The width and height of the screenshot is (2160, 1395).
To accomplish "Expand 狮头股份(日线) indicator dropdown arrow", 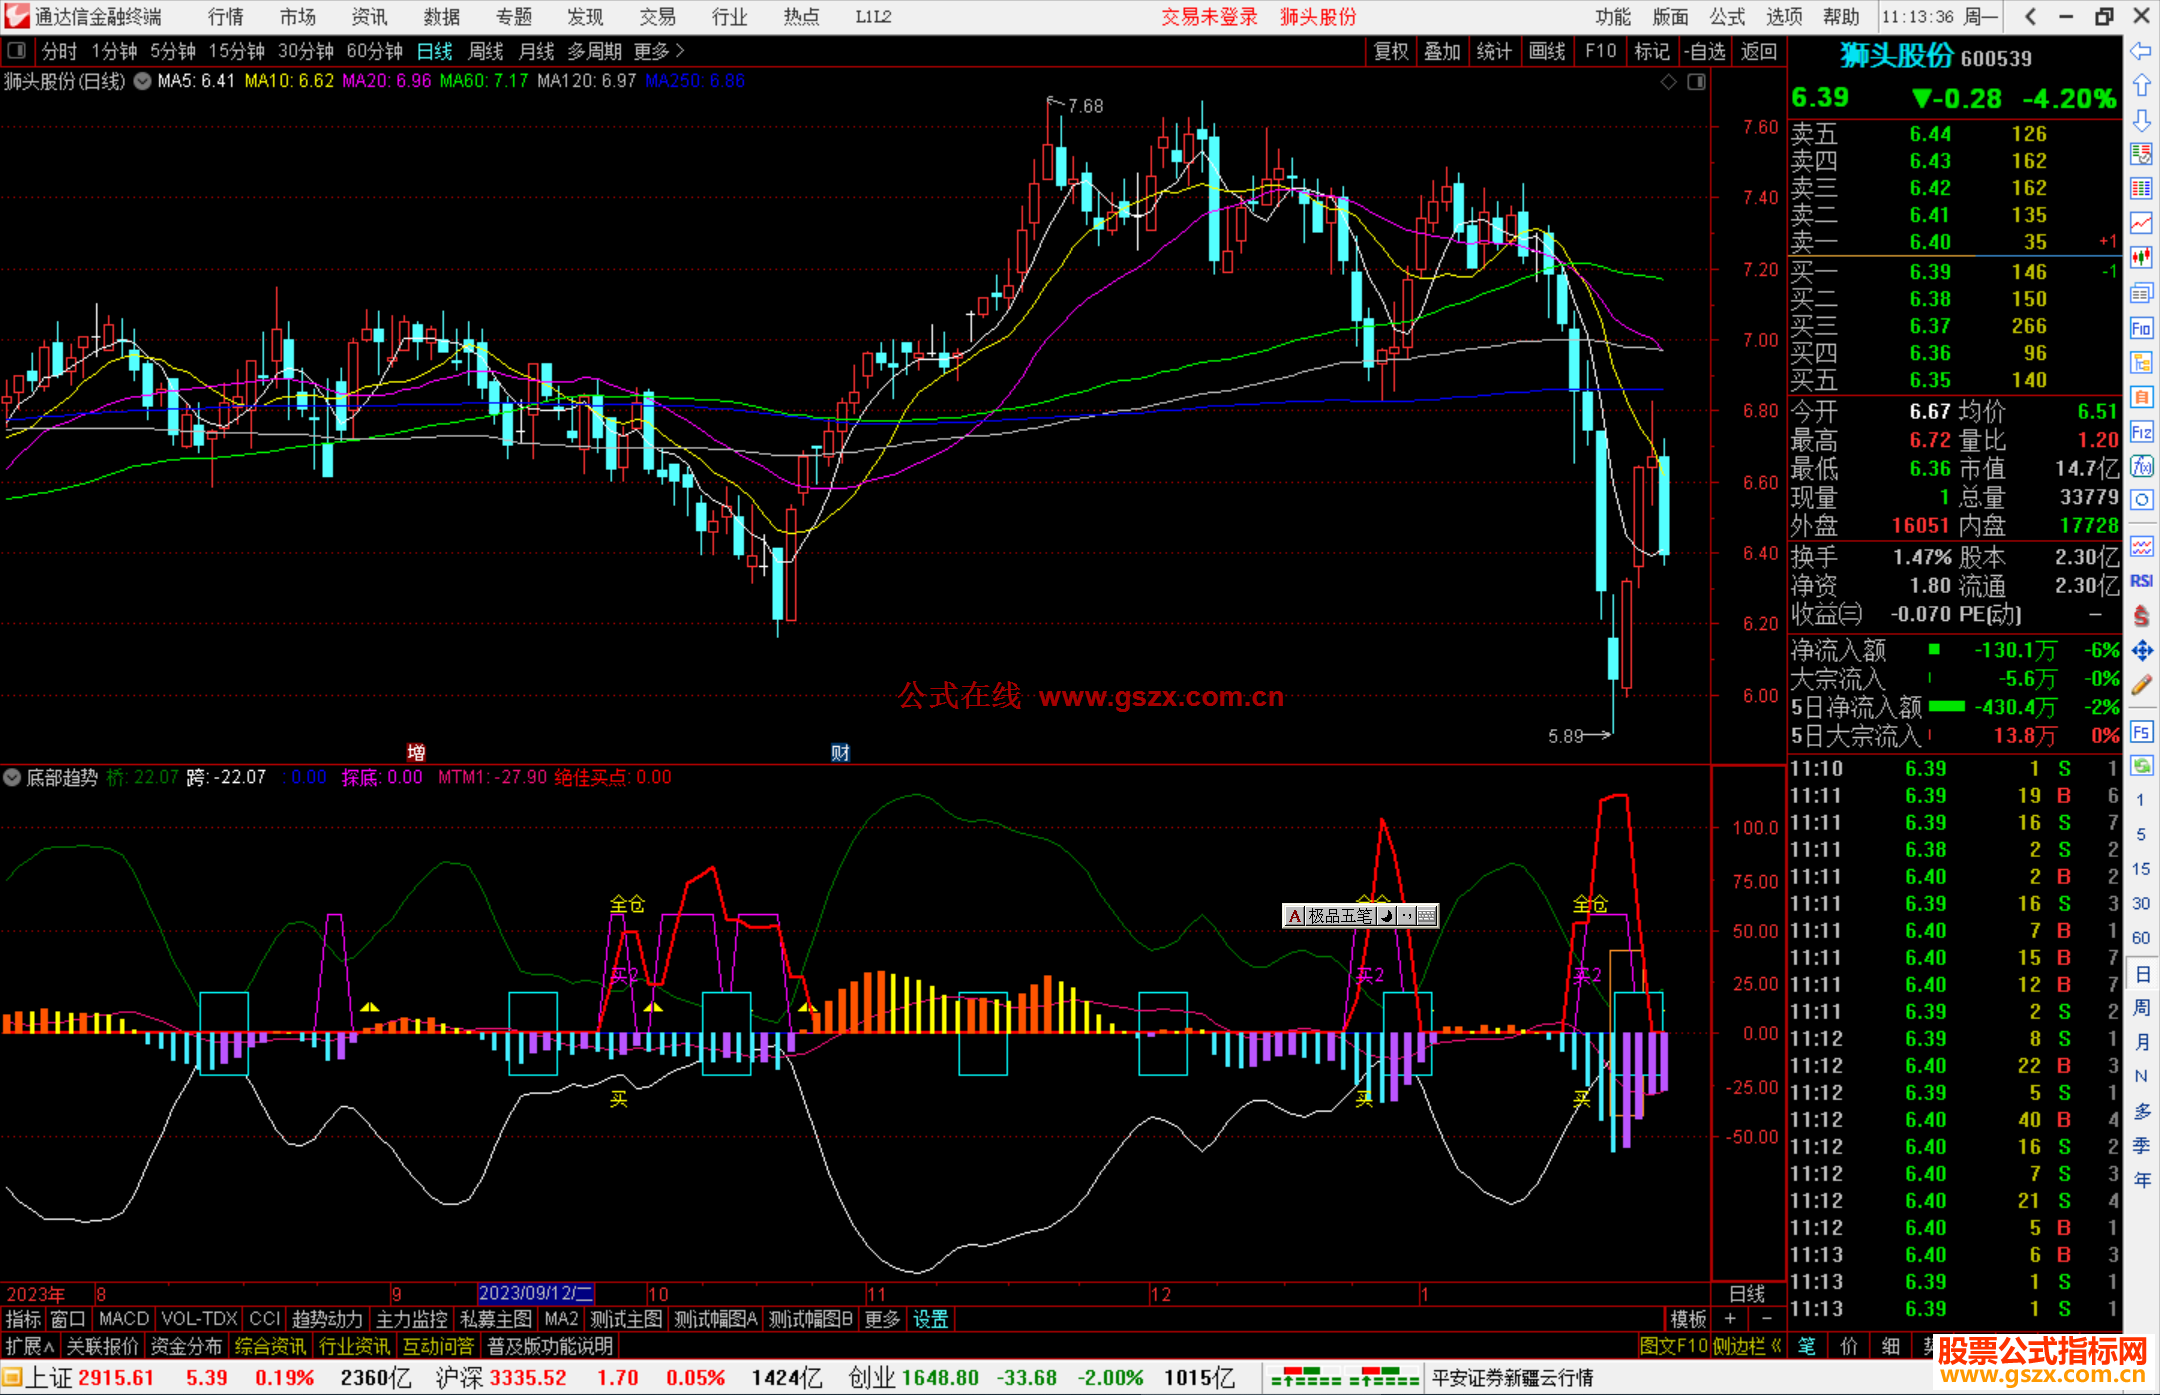I will tap(143, 82).
